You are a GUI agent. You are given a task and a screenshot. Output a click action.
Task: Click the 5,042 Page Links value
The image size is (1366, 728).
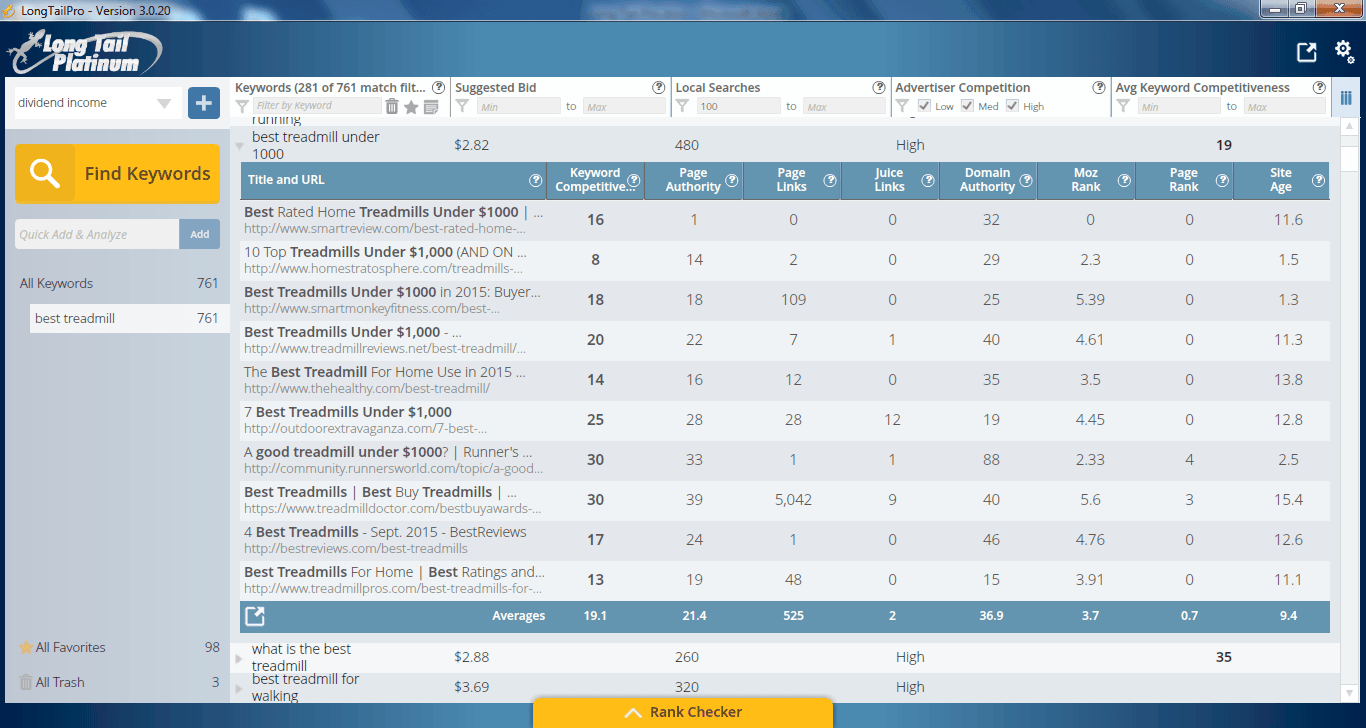coord(793,500)
